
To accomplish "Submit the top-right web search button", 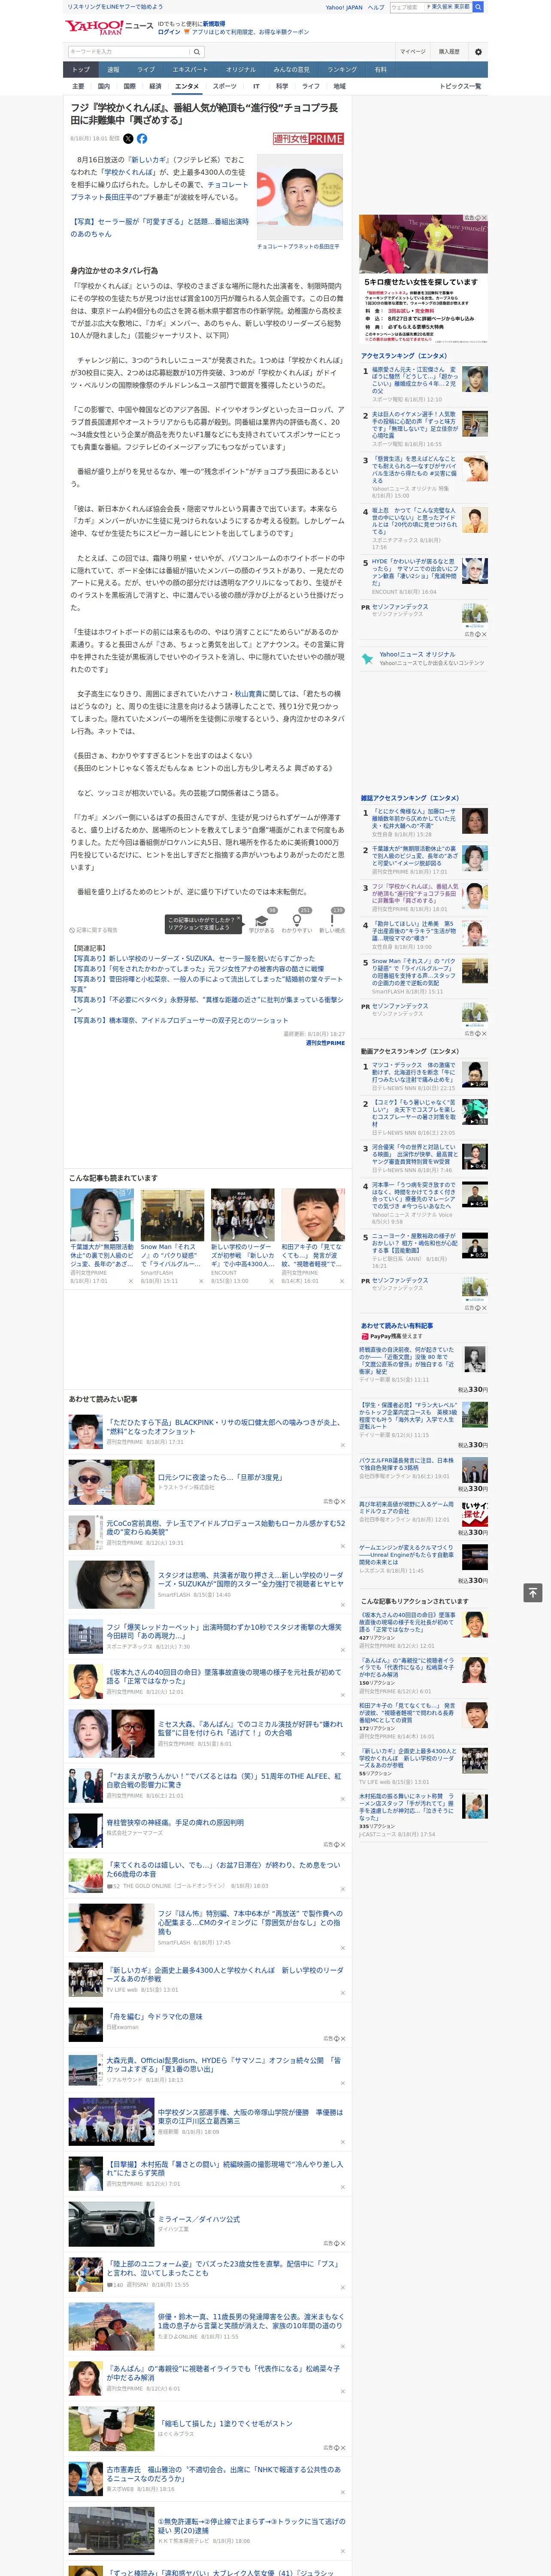I will tap(478, 7).
